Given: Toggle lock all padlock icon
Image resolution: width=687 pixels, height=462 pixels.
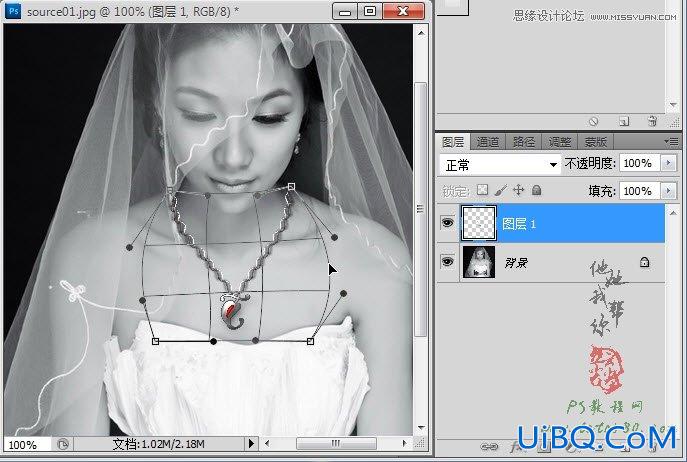Looking at the screenshot, I should point(536,190).
